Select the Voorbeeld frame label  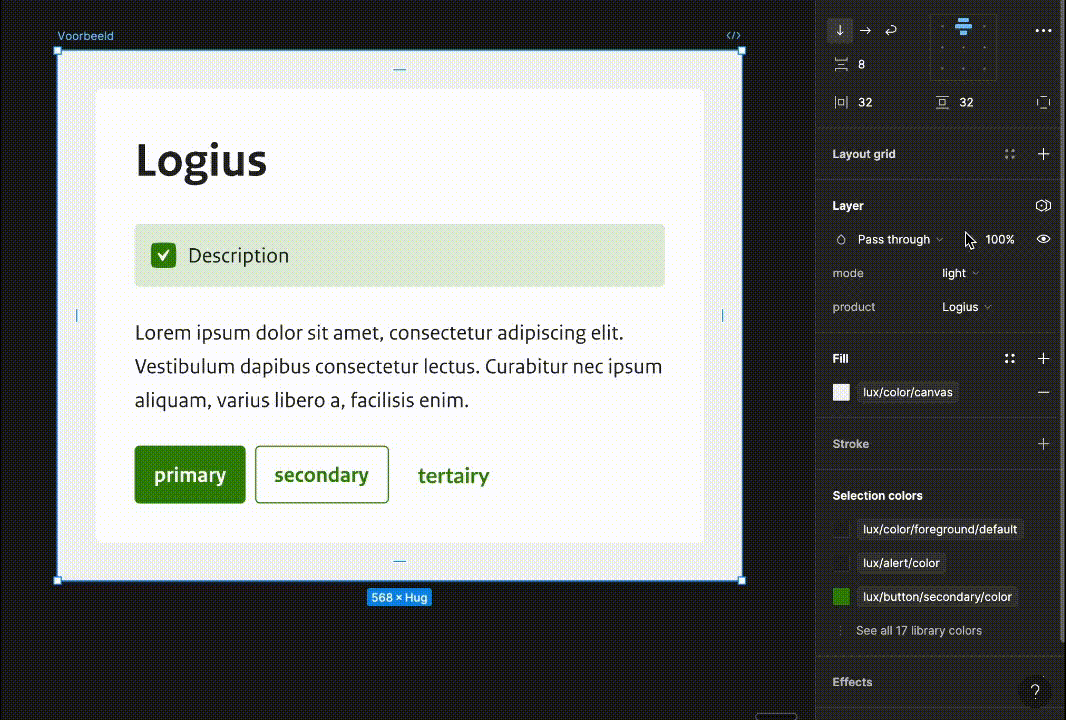point(86,36)
